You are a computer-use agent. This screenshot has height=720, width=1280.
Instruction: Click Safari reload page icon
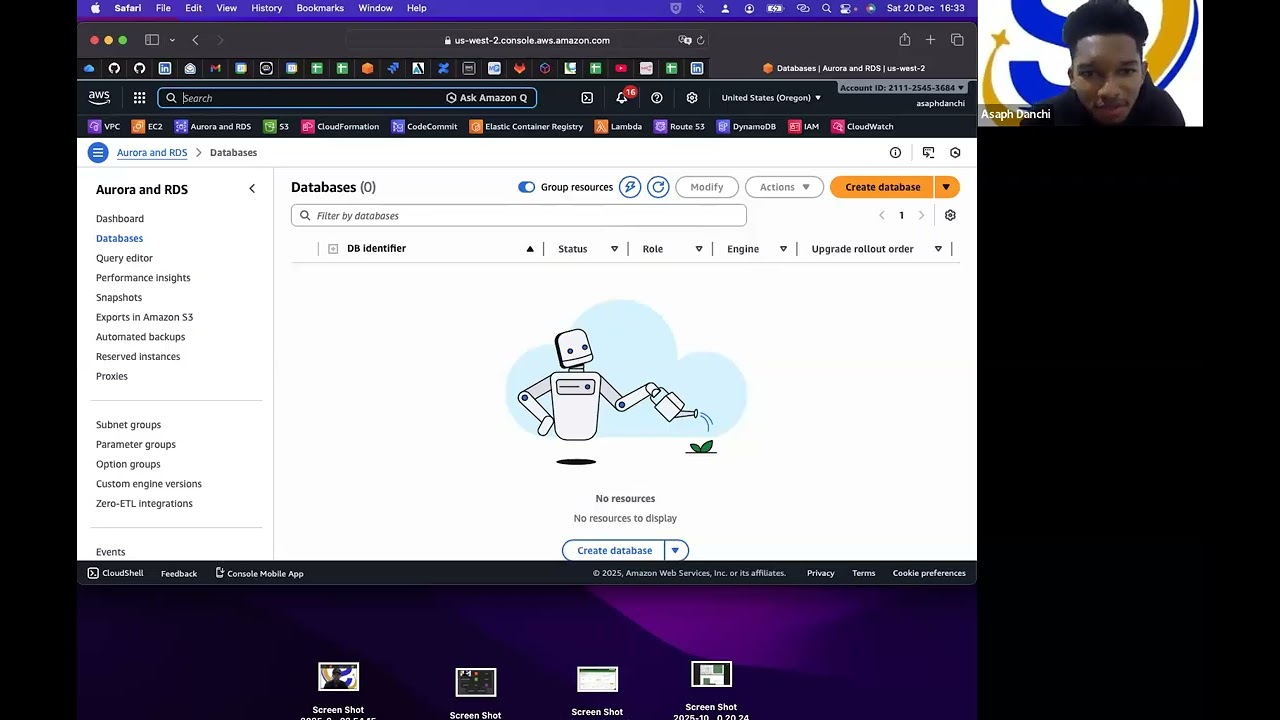coord(700,40)
